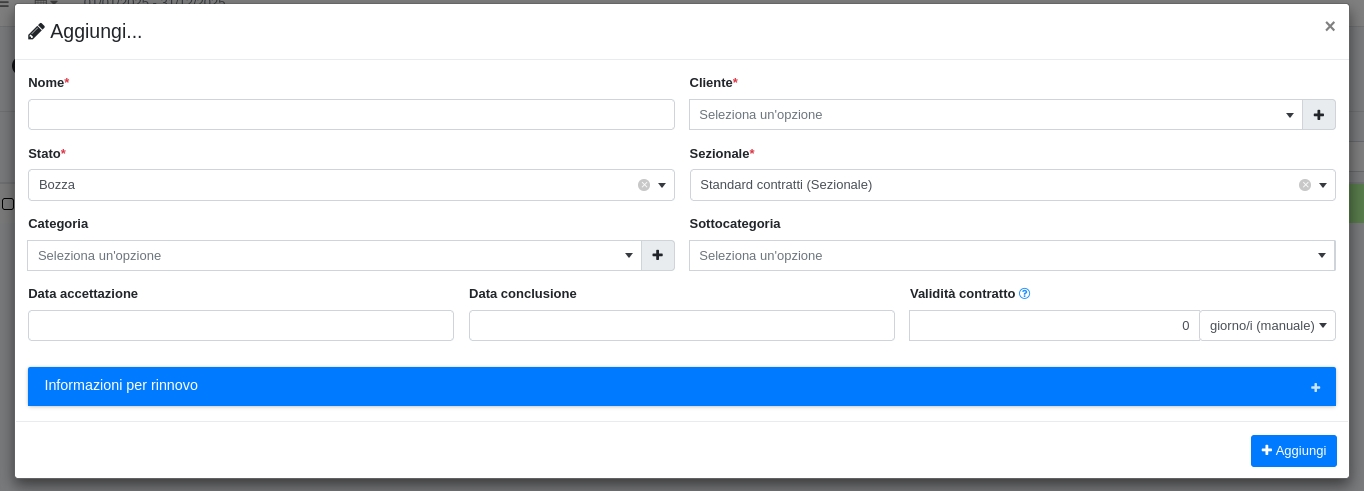
Task: Click the plus icon on Informazioni per rinnovo
Action: click(x=1315, y=388)
